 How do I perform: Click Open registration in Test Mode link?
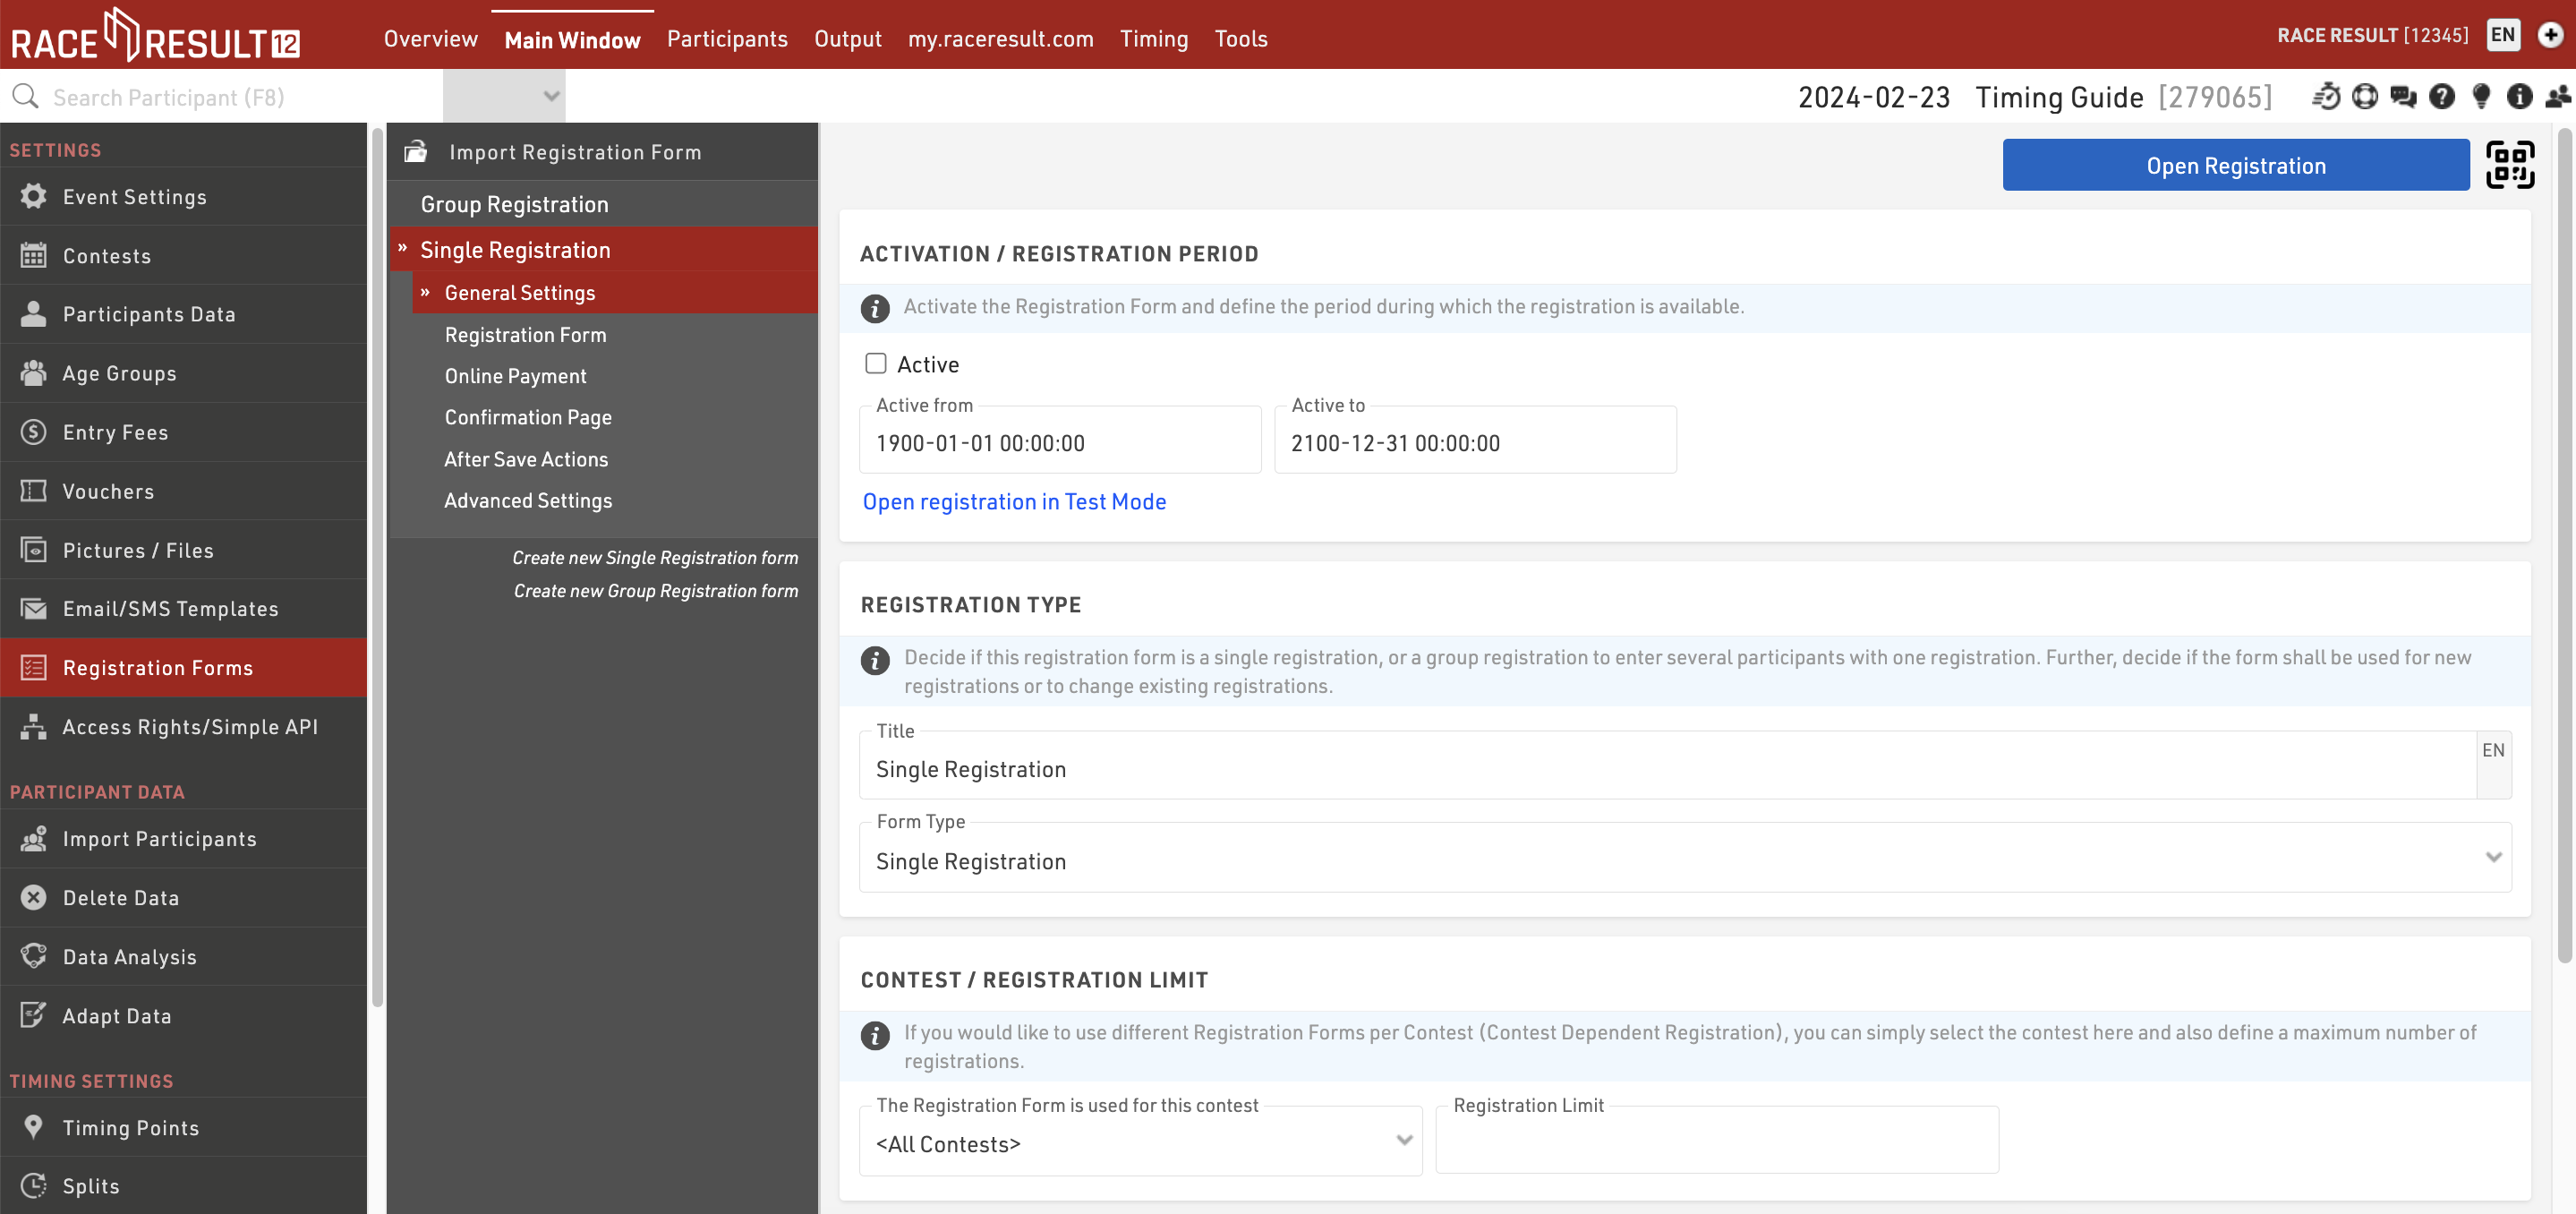pyautogui.click(x=1014, y=501)
